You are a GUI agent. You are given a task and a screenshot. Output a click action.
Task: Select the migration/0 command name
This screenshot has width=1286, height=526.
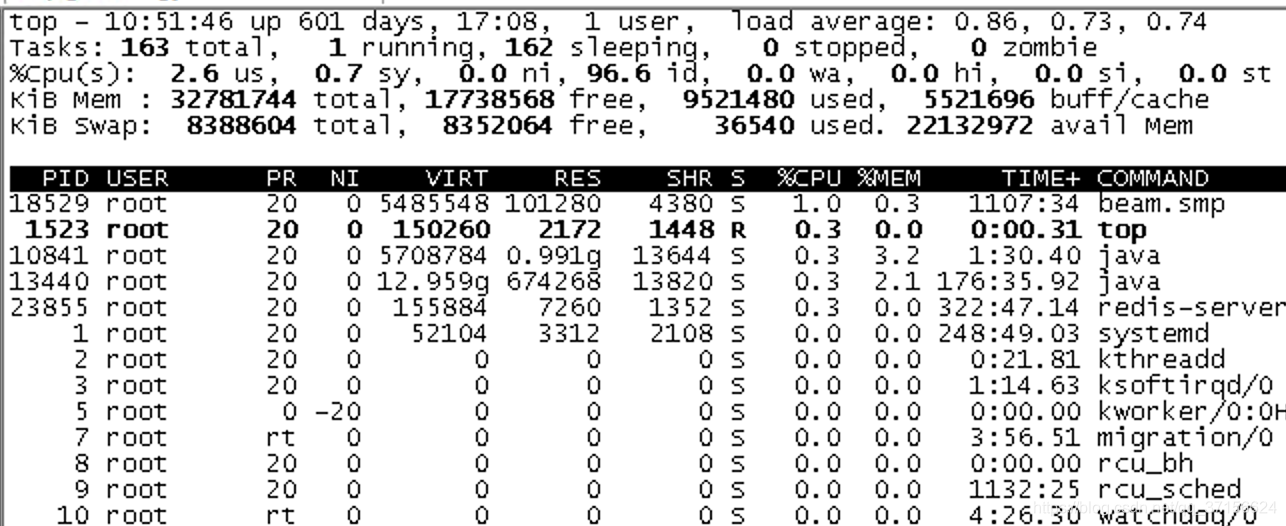point(1184,436)
